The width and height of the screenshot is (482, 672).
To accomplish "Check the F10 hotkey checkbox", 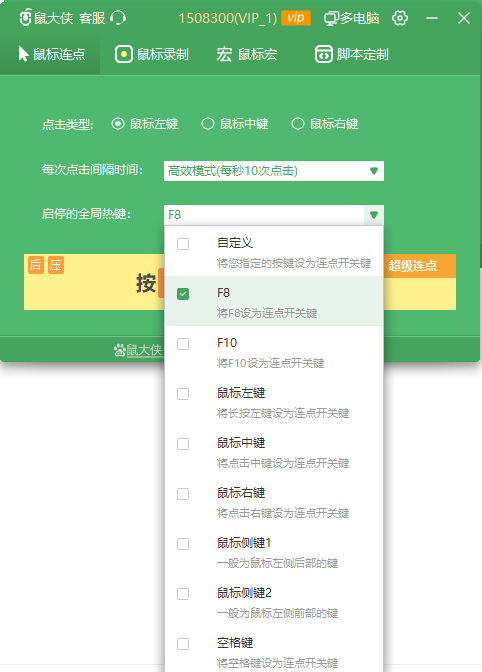I will [x=183, y=344].
